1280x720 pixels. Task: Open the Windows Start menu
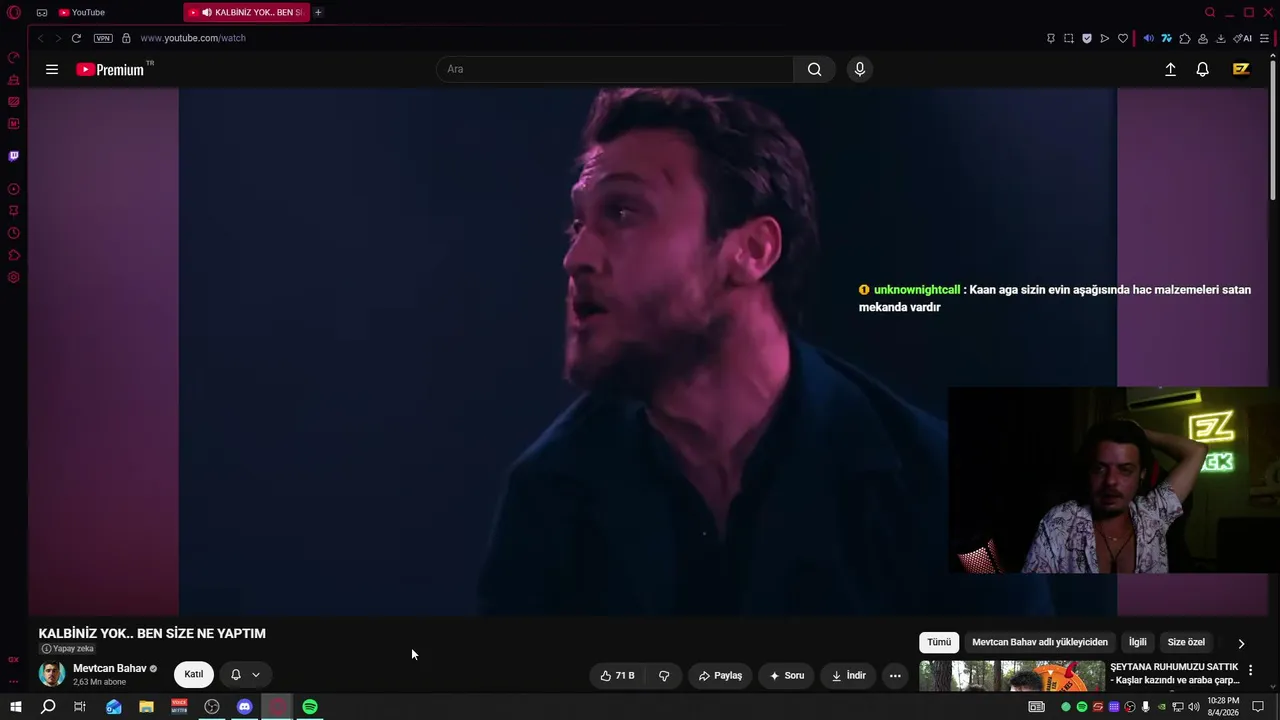15,707
